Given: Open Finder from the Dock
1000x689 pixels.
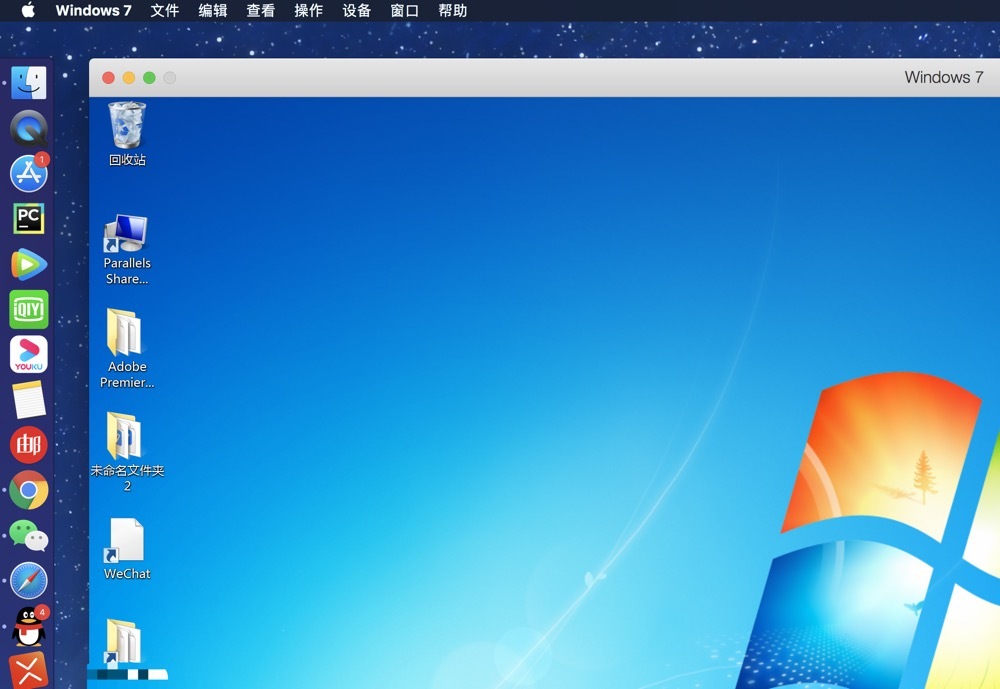Looking at the screenshot, I should point(29,83).
